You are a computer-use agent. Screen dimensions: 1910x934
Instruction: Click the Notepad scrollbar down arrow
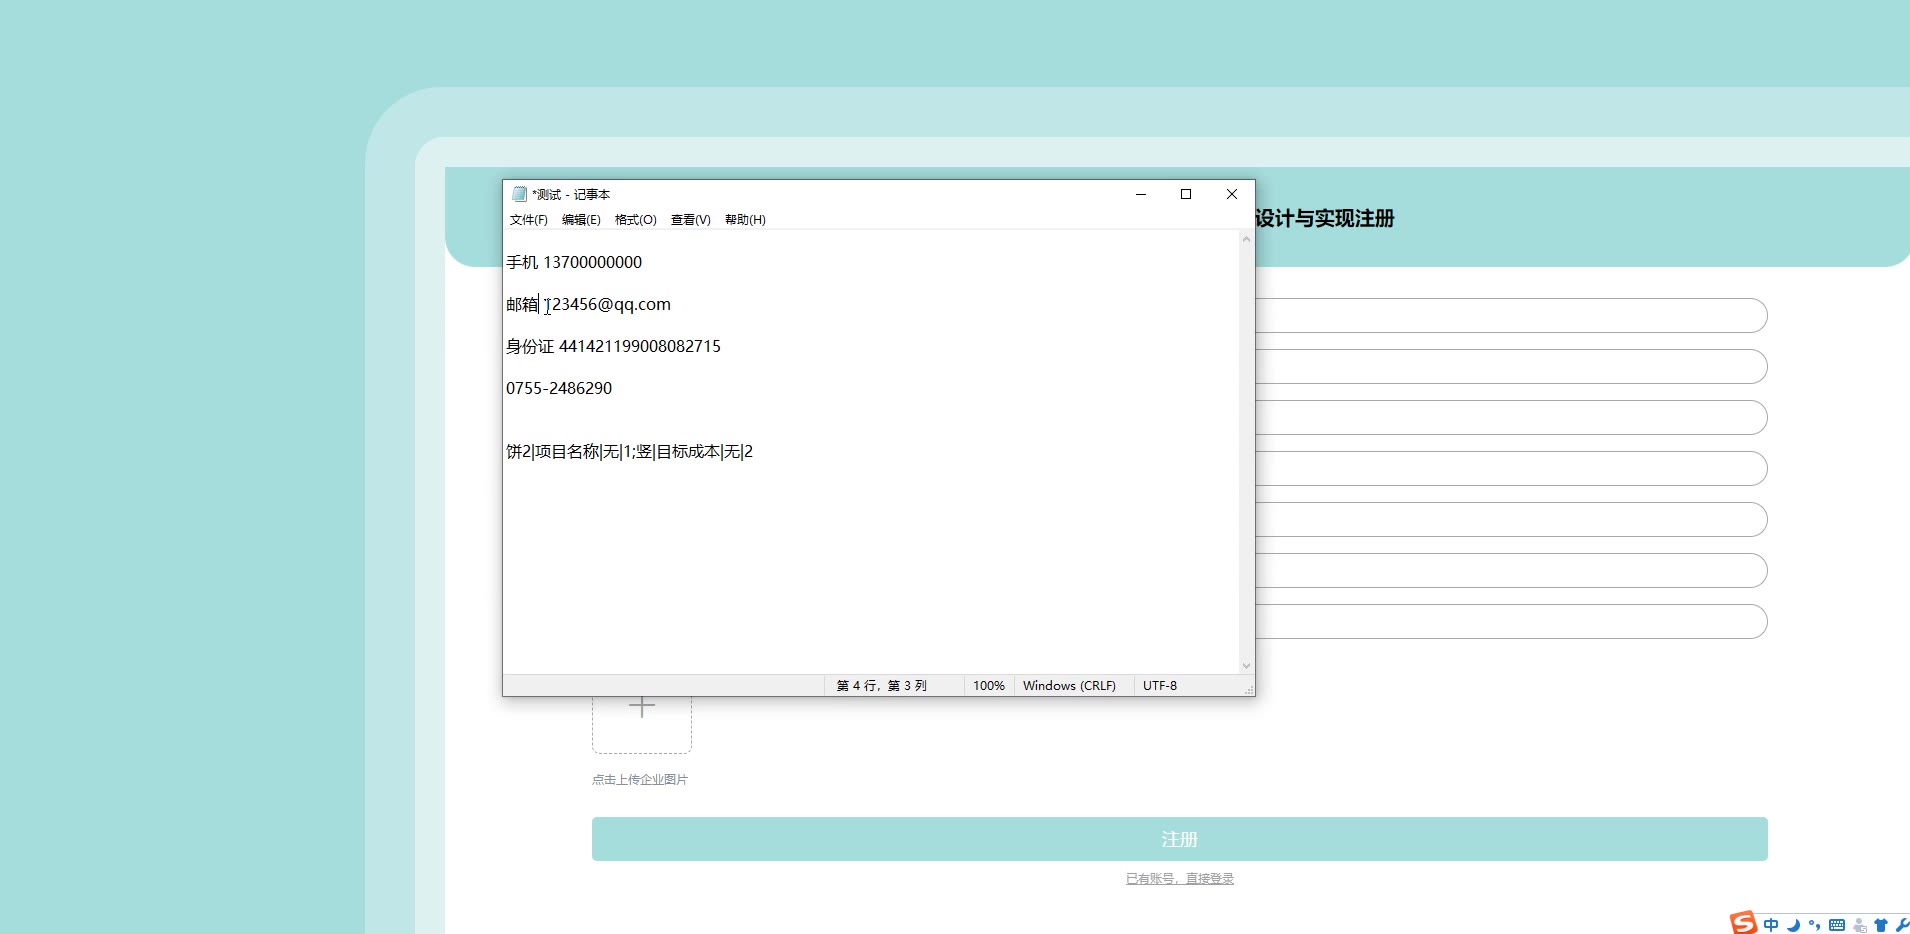tap(1246, 666)
